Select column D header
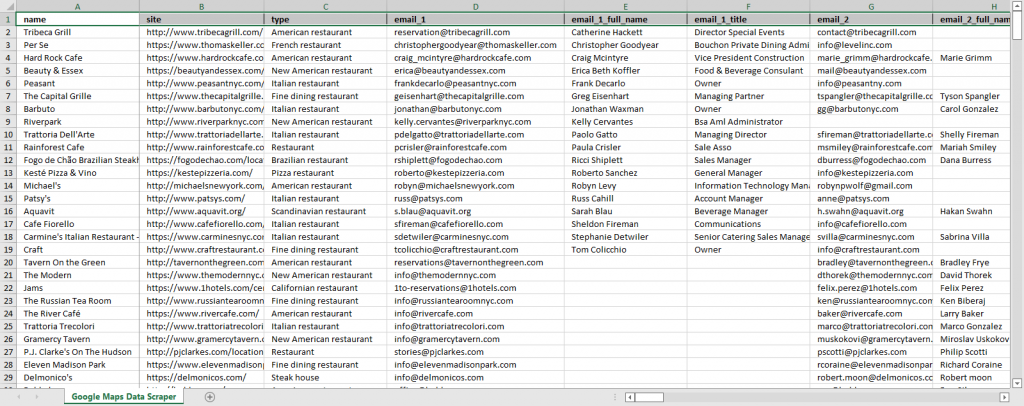This screenshot has height=406, width=1024. tap(475, 6)
